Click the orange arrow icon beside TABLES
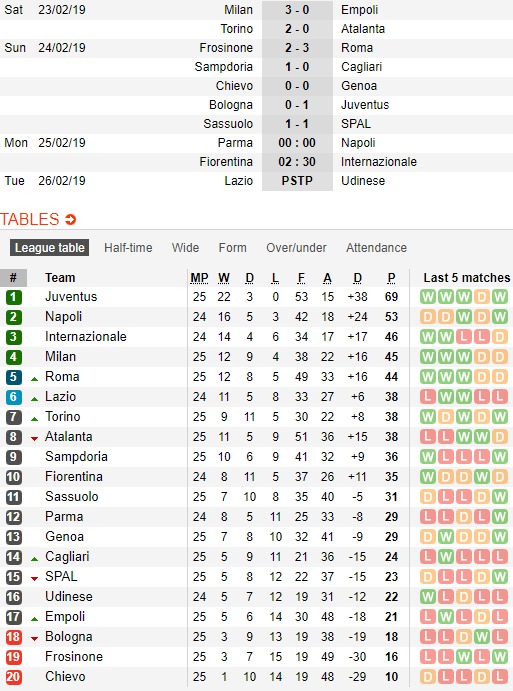The image size is (513, 691). [71, 219]
